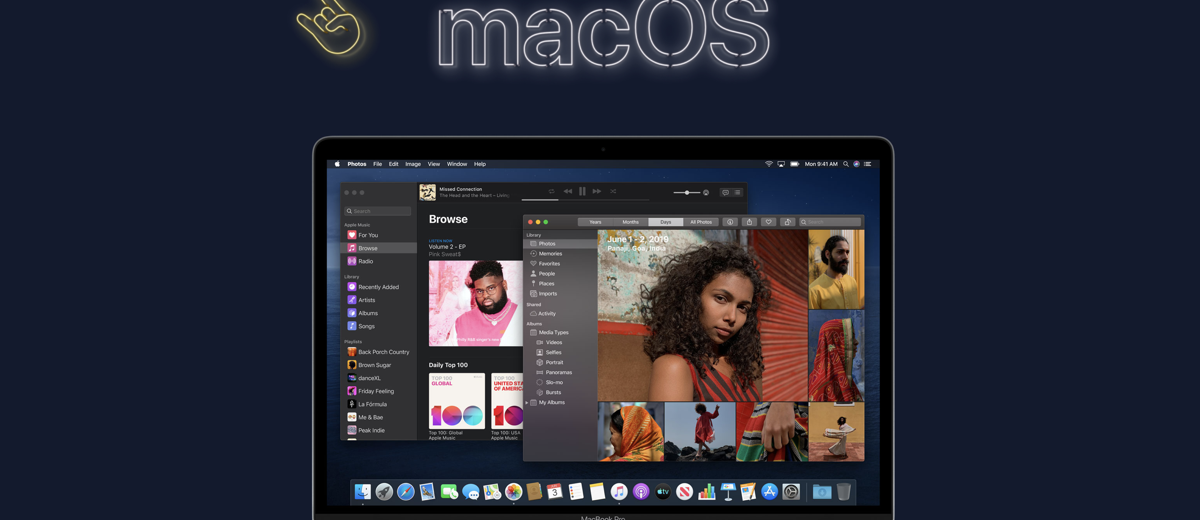Skip to next track in Music
Screen dimensions: 1200x520
tap(597, 191)
